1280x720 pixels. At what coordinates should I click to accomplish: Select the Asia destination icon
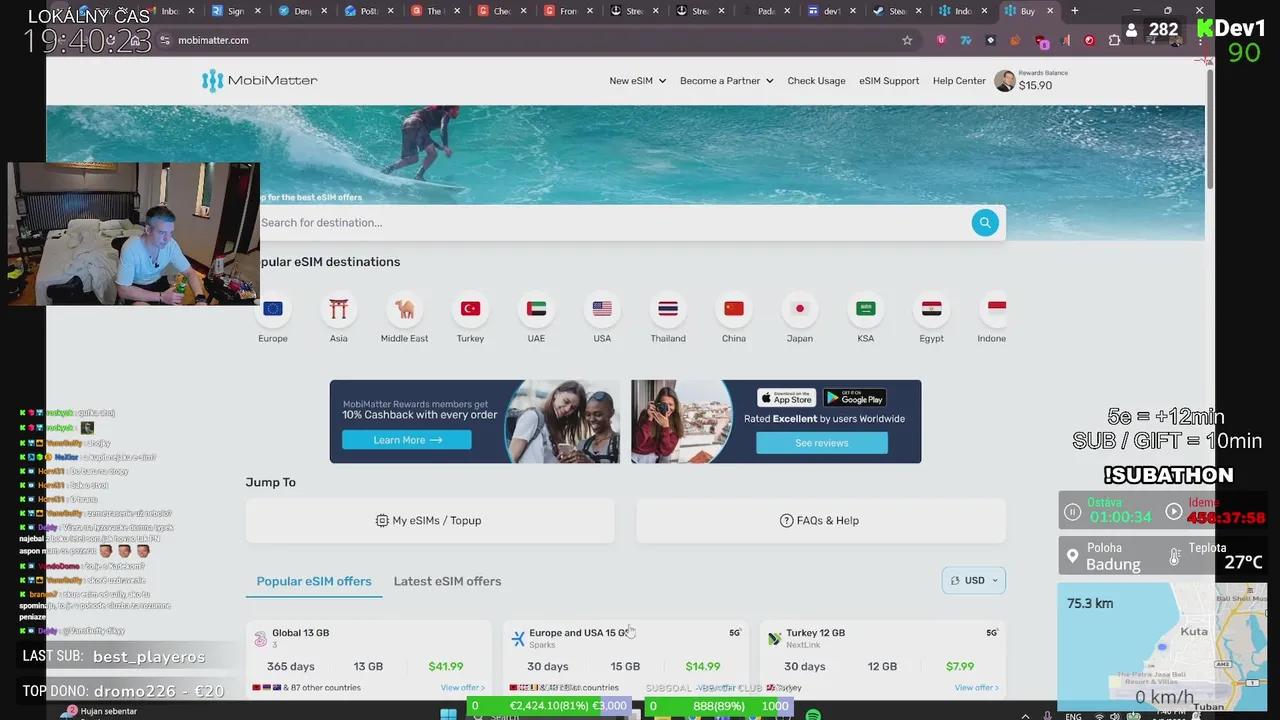(x=339, y=309)
